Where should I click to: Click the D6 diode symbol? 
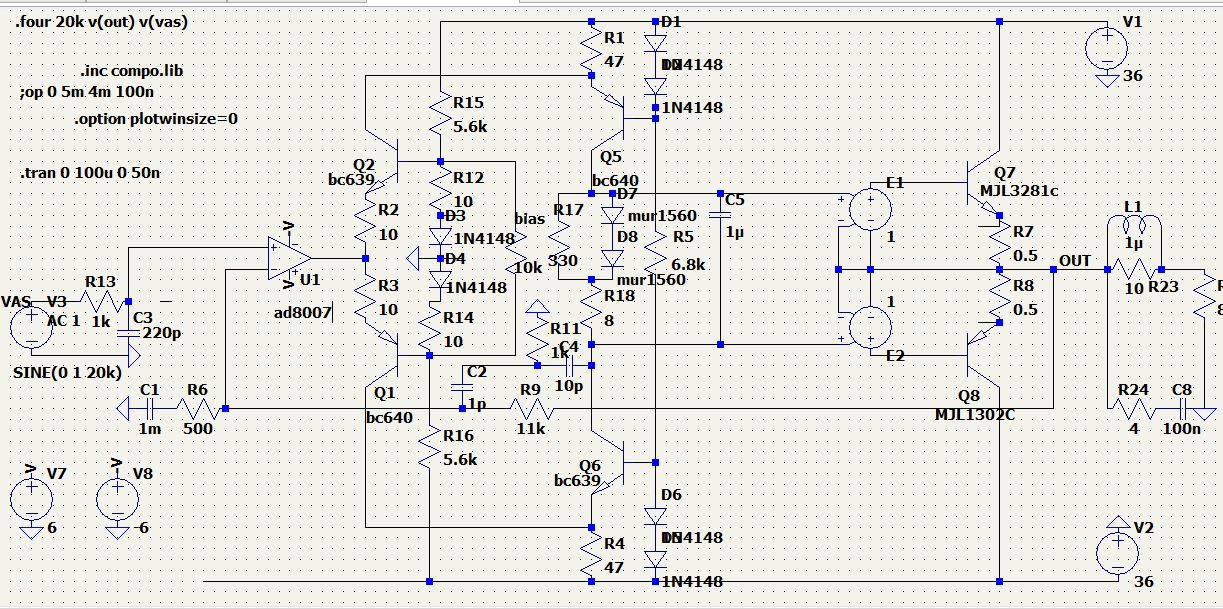pyautogui.click(x=655, y=517)
